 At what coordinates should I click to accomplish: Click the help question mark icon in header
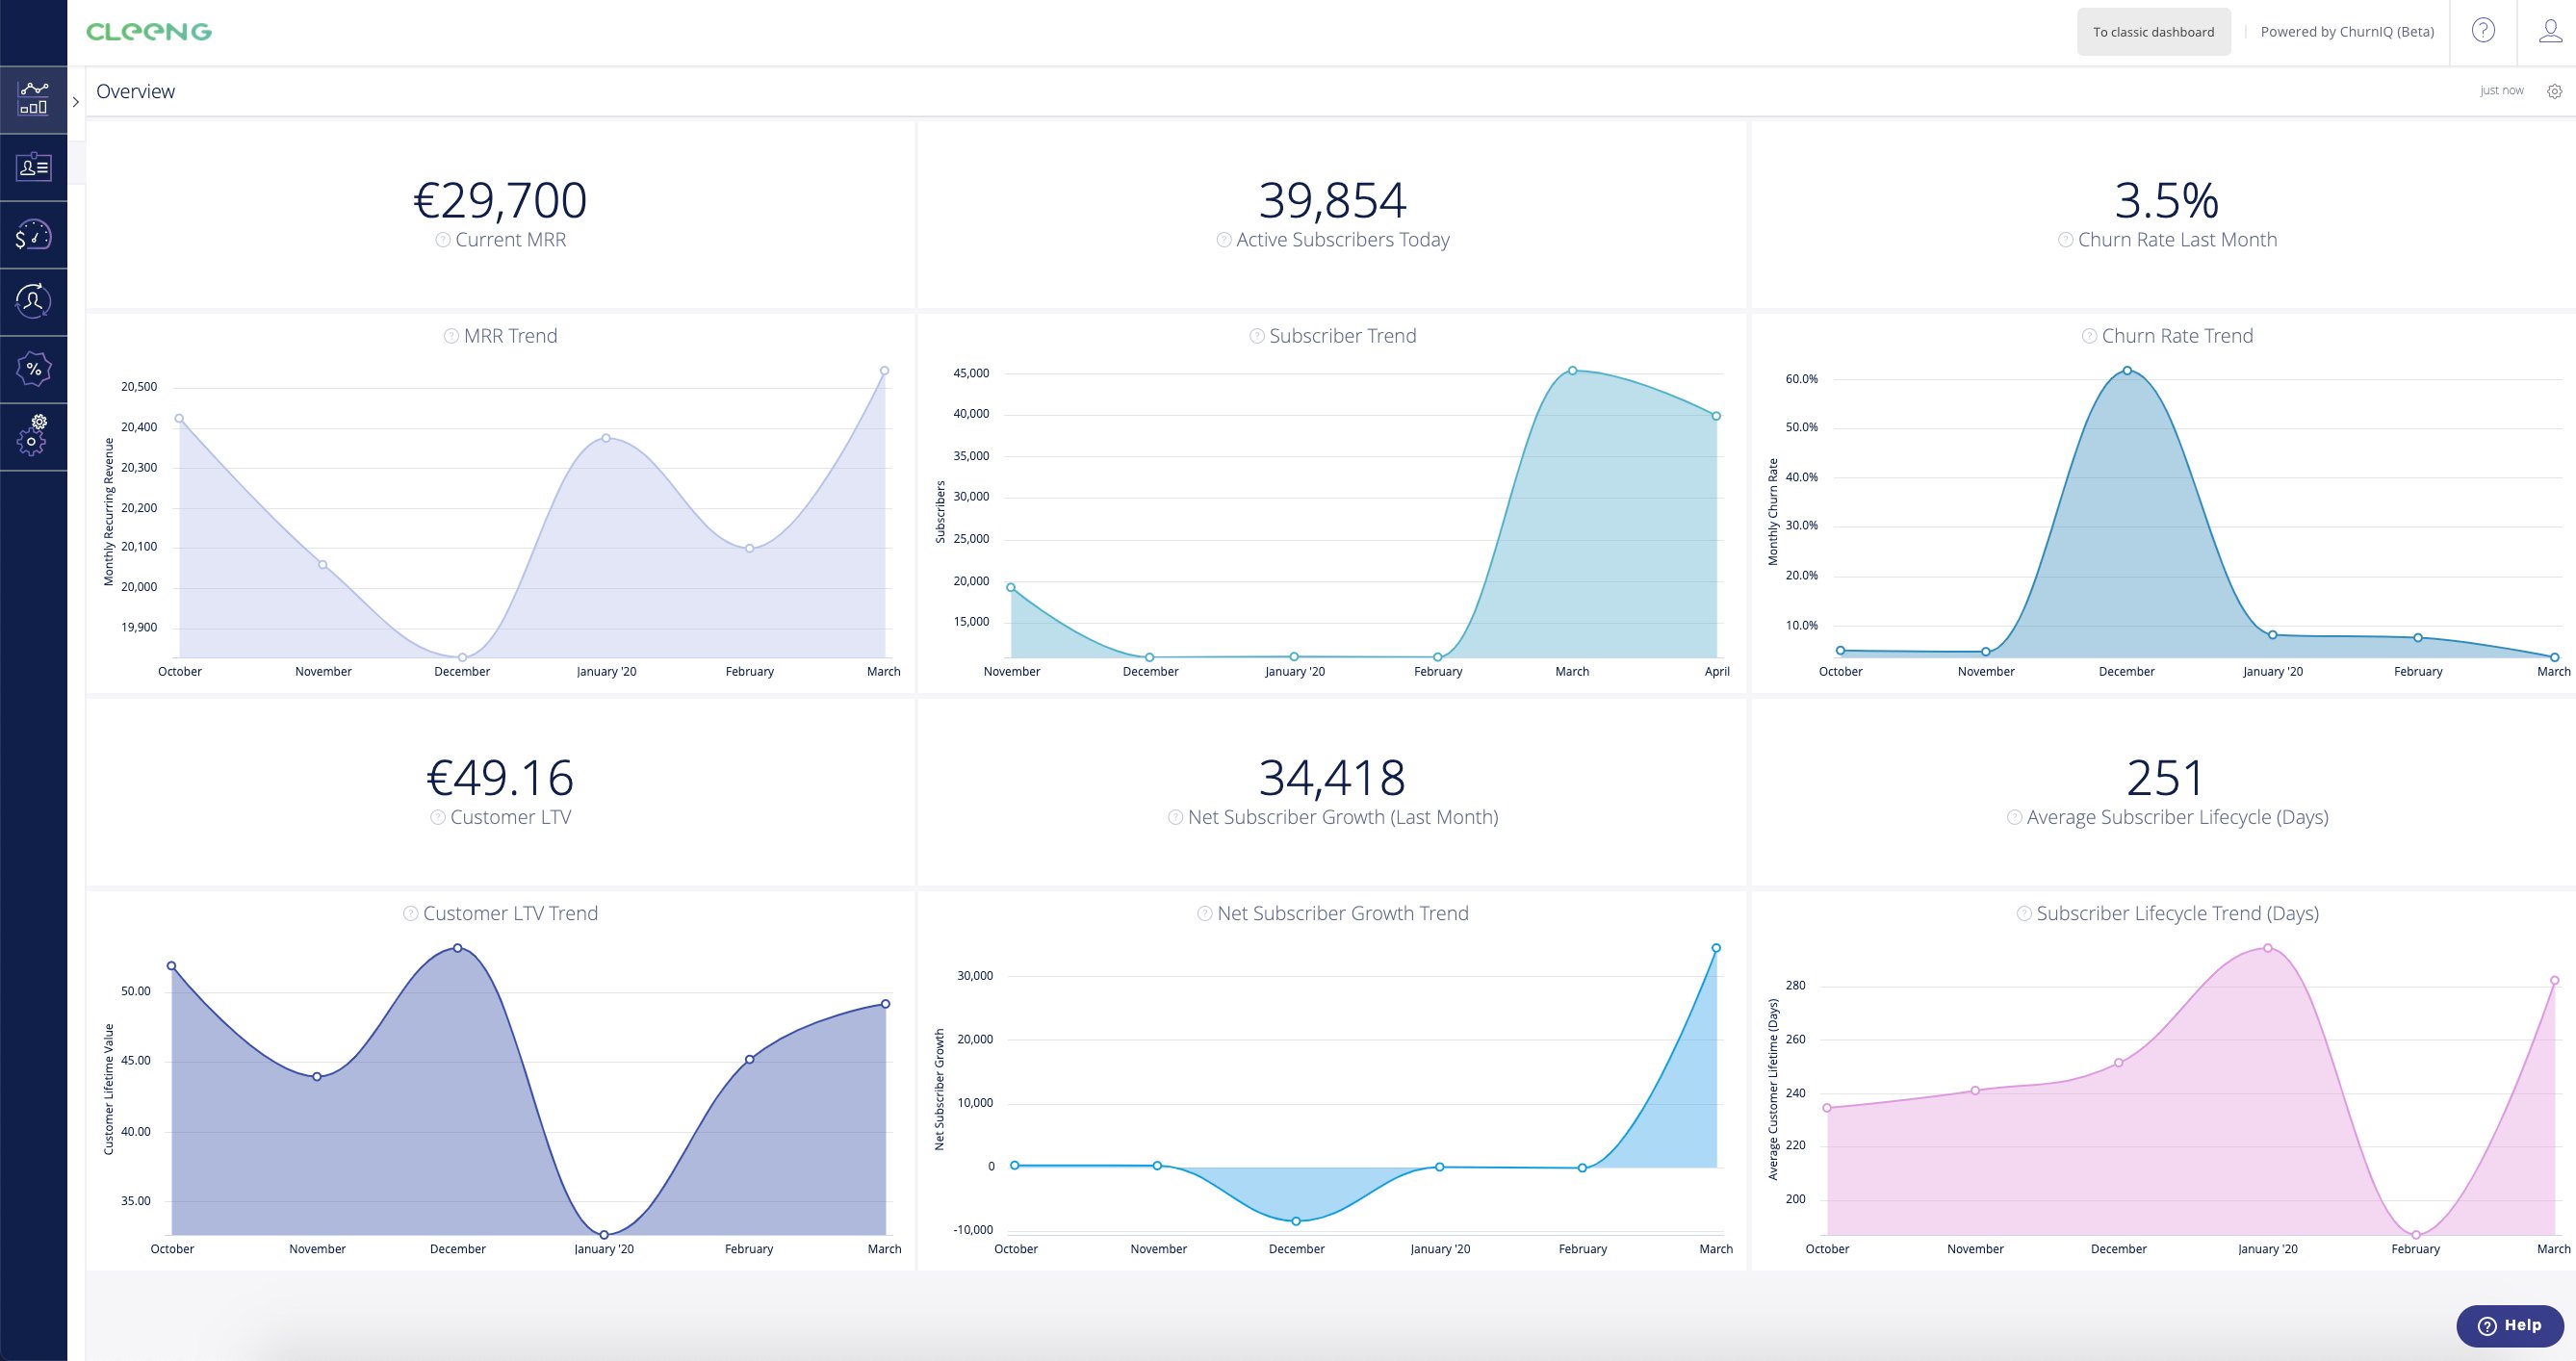pyautogui.click(x=2483, y=31)
